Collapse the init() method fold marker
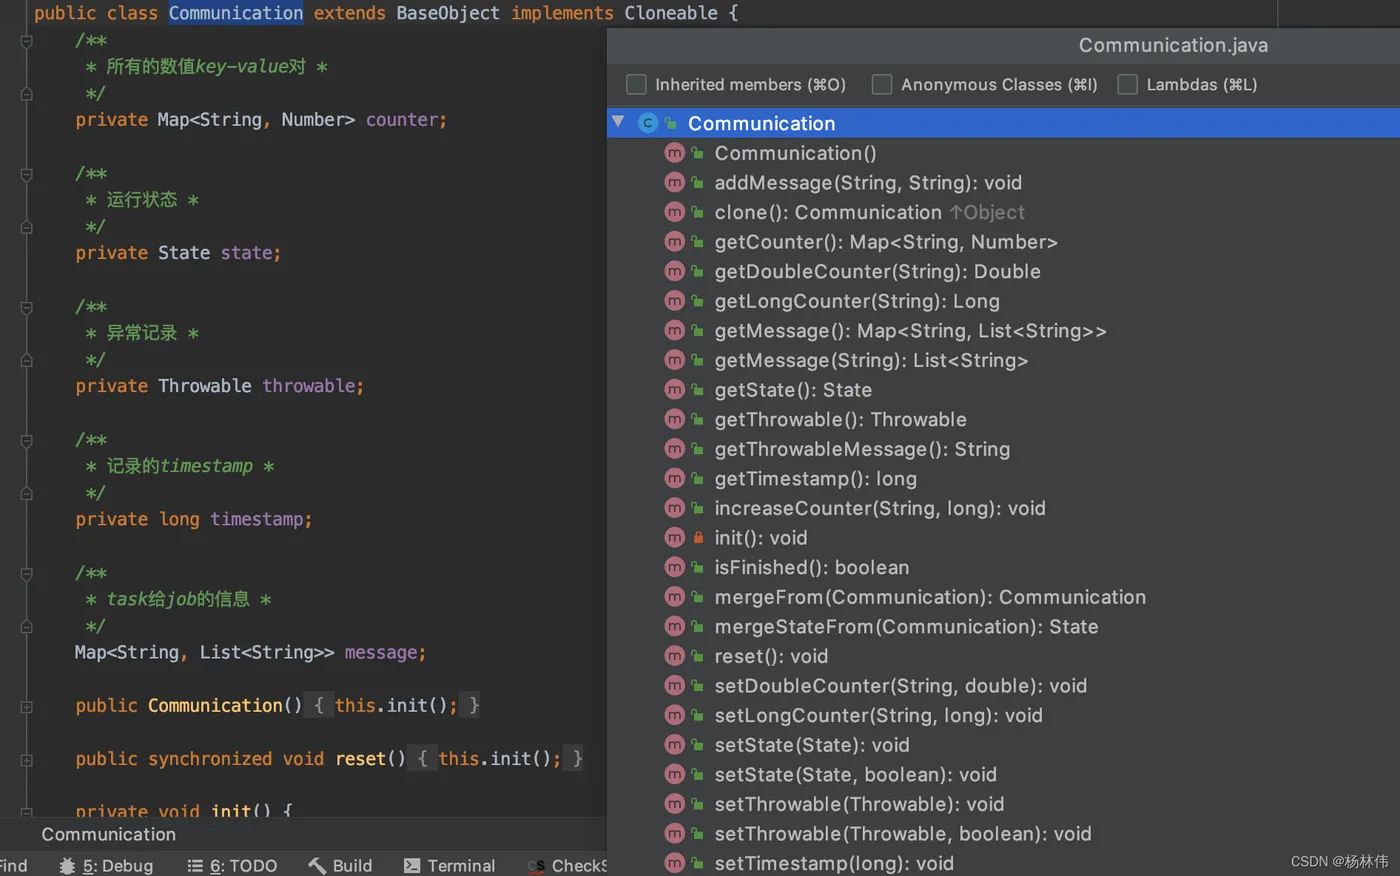This screenshot has width=1400, height=876. point(27,812)
